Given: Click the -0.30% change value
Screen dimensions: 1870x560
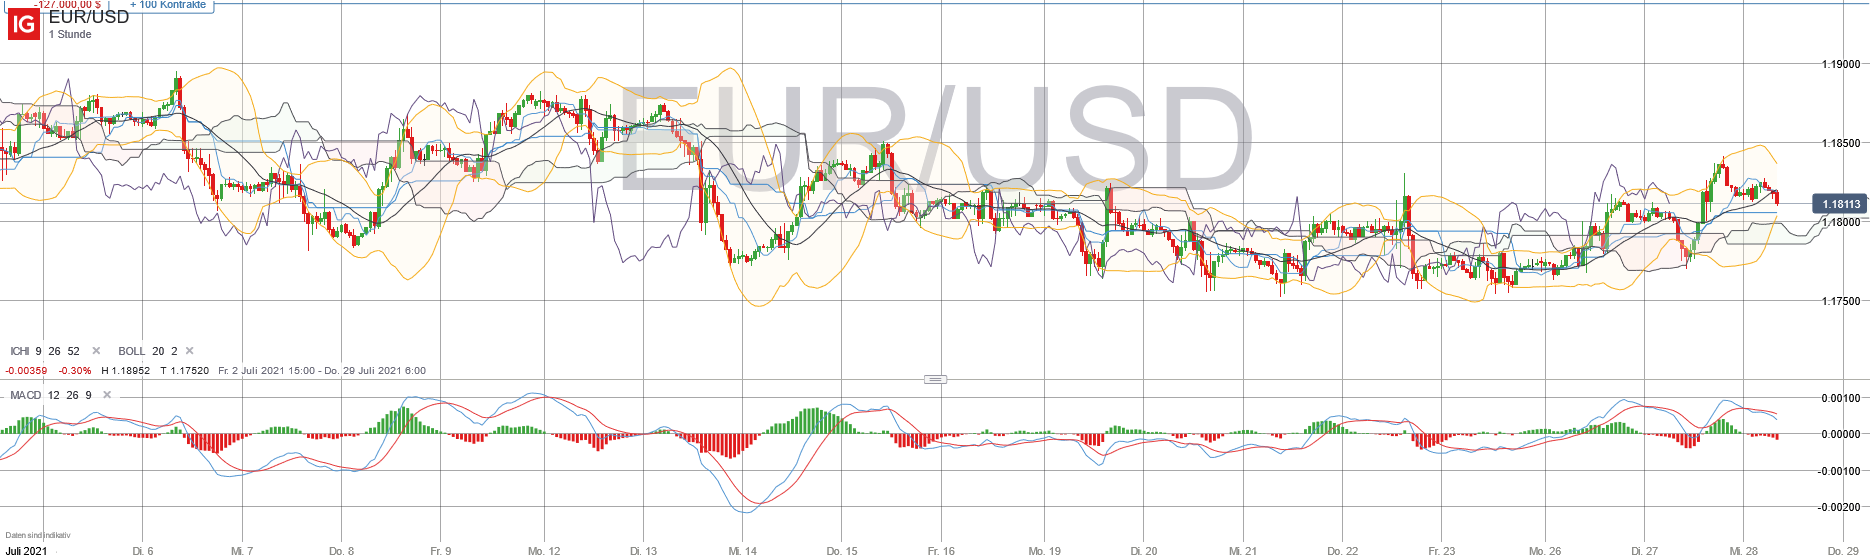Looking at the screenshot, I should point(75,370).
